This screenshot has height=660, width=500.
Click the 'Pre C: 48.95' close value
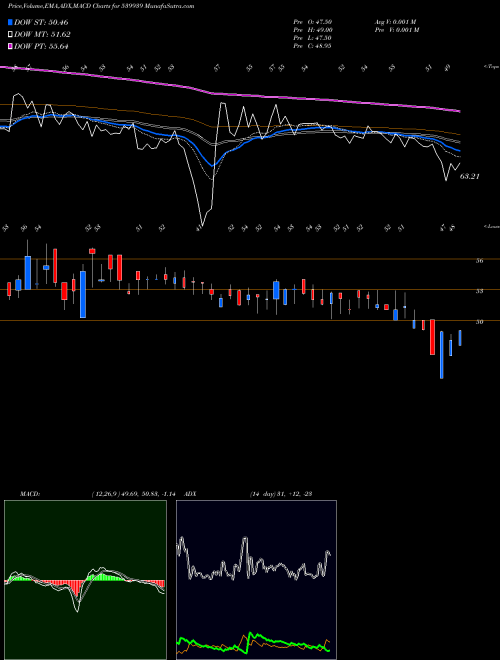313,46
